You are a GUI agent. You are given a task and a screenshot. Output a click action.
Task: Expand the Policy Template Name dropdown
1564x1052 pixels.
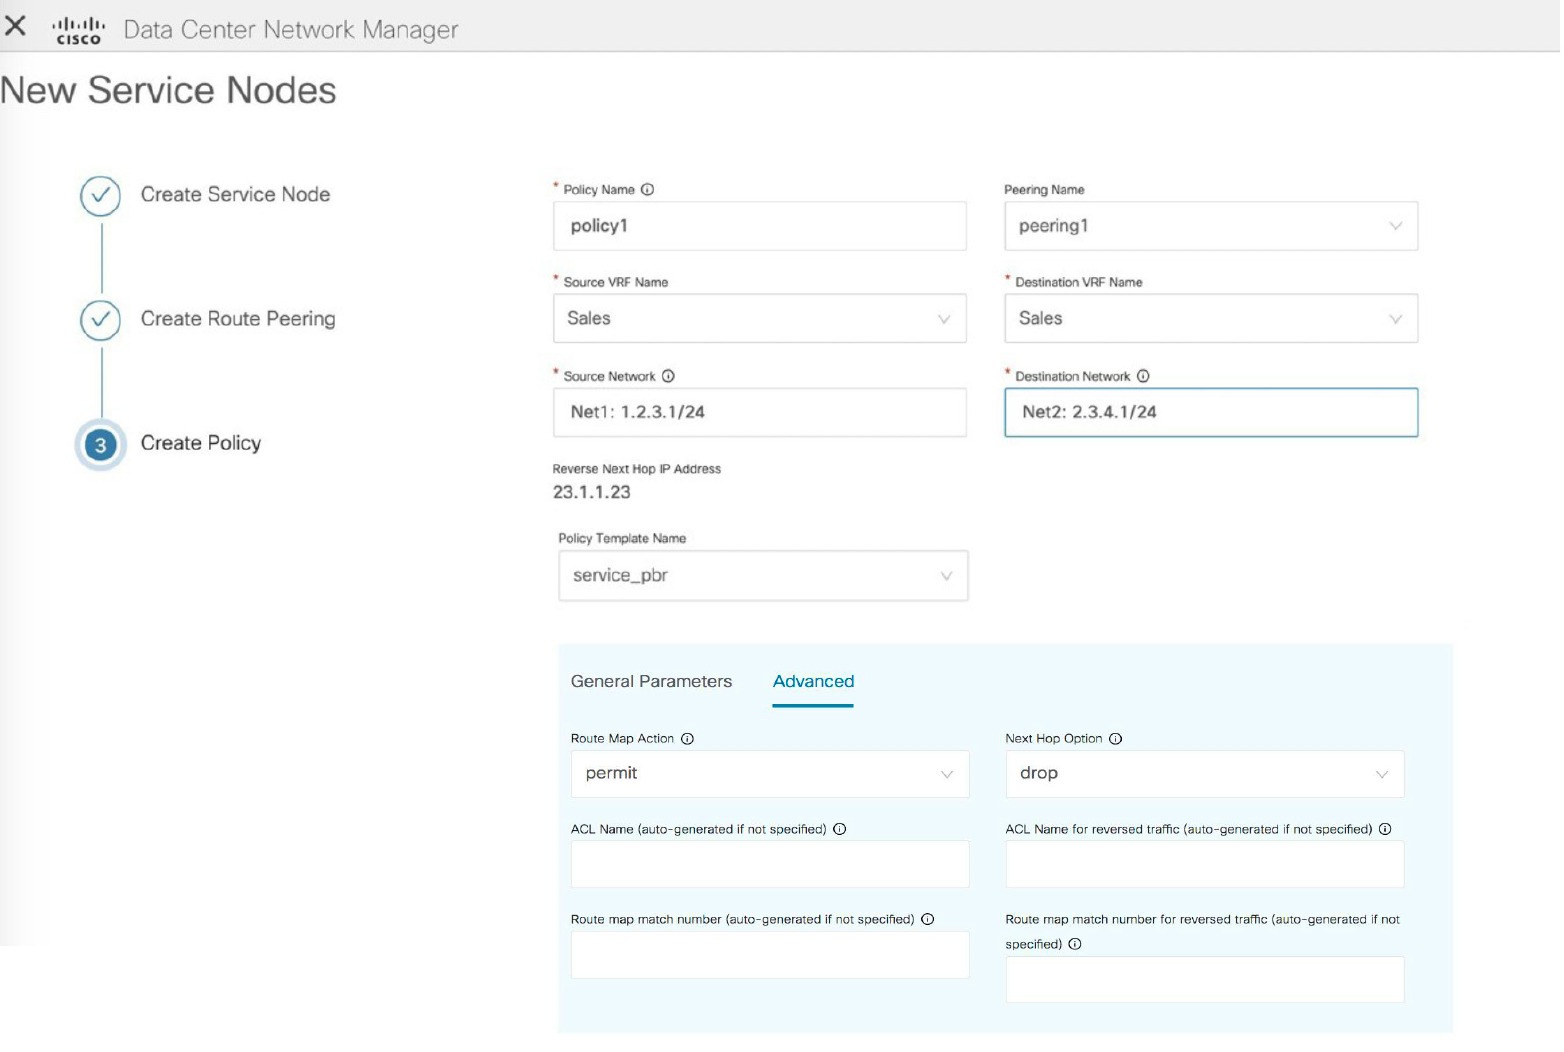point(763,576)
